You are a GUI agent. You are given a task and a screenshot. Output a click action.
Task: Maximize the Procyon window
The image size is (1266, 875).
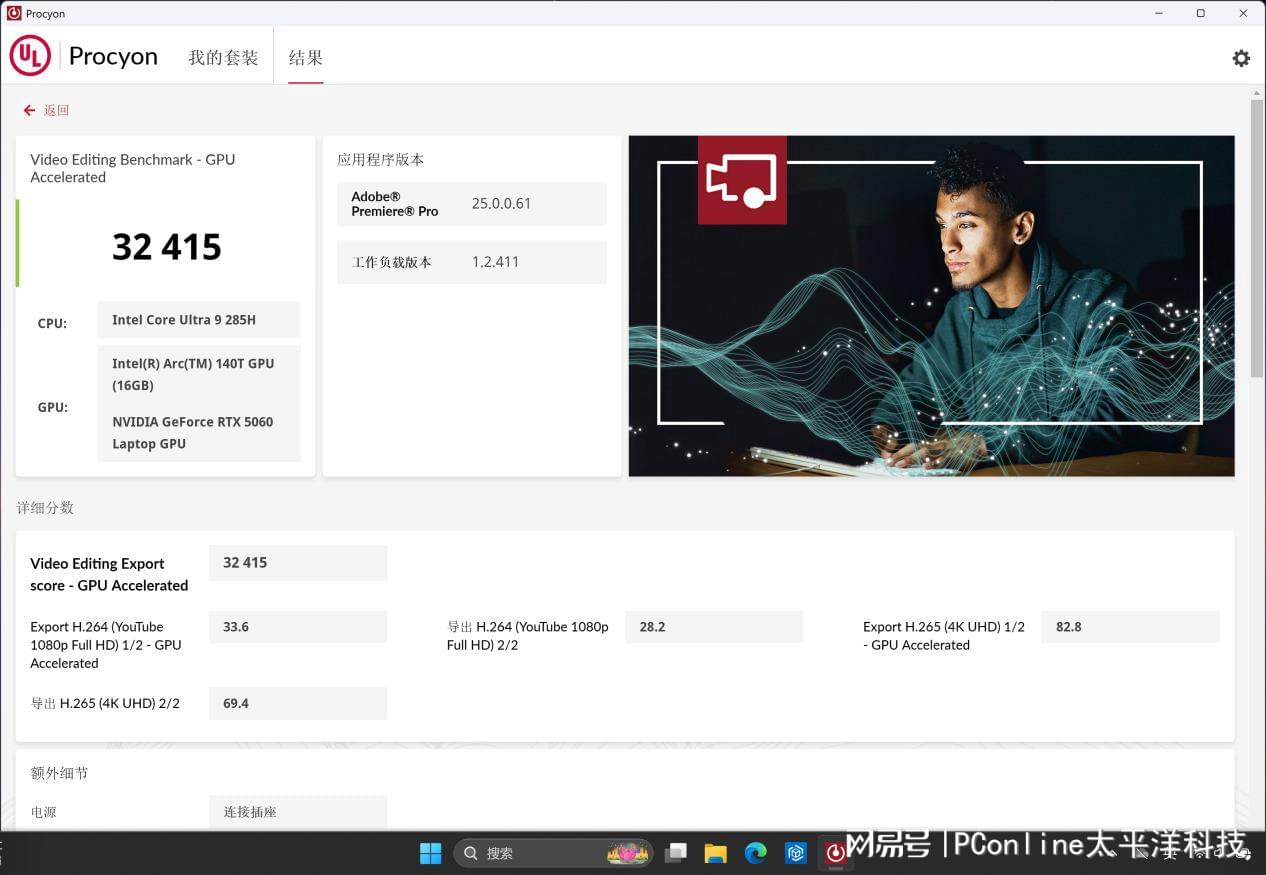pos(1200,13)
